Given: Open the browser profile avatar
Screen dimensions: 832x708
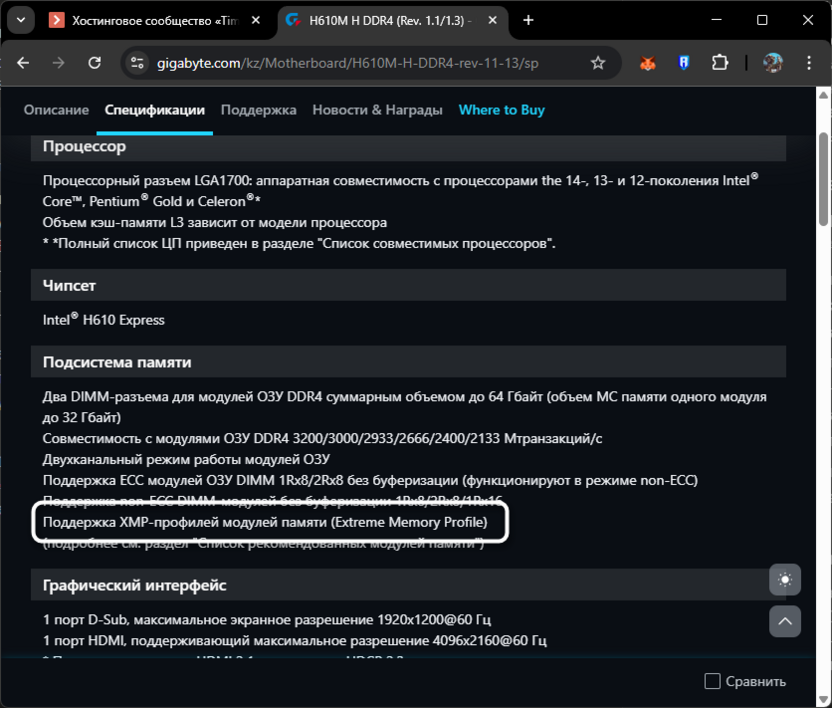Looking at the screenshot, I should (x=771, y=62).
